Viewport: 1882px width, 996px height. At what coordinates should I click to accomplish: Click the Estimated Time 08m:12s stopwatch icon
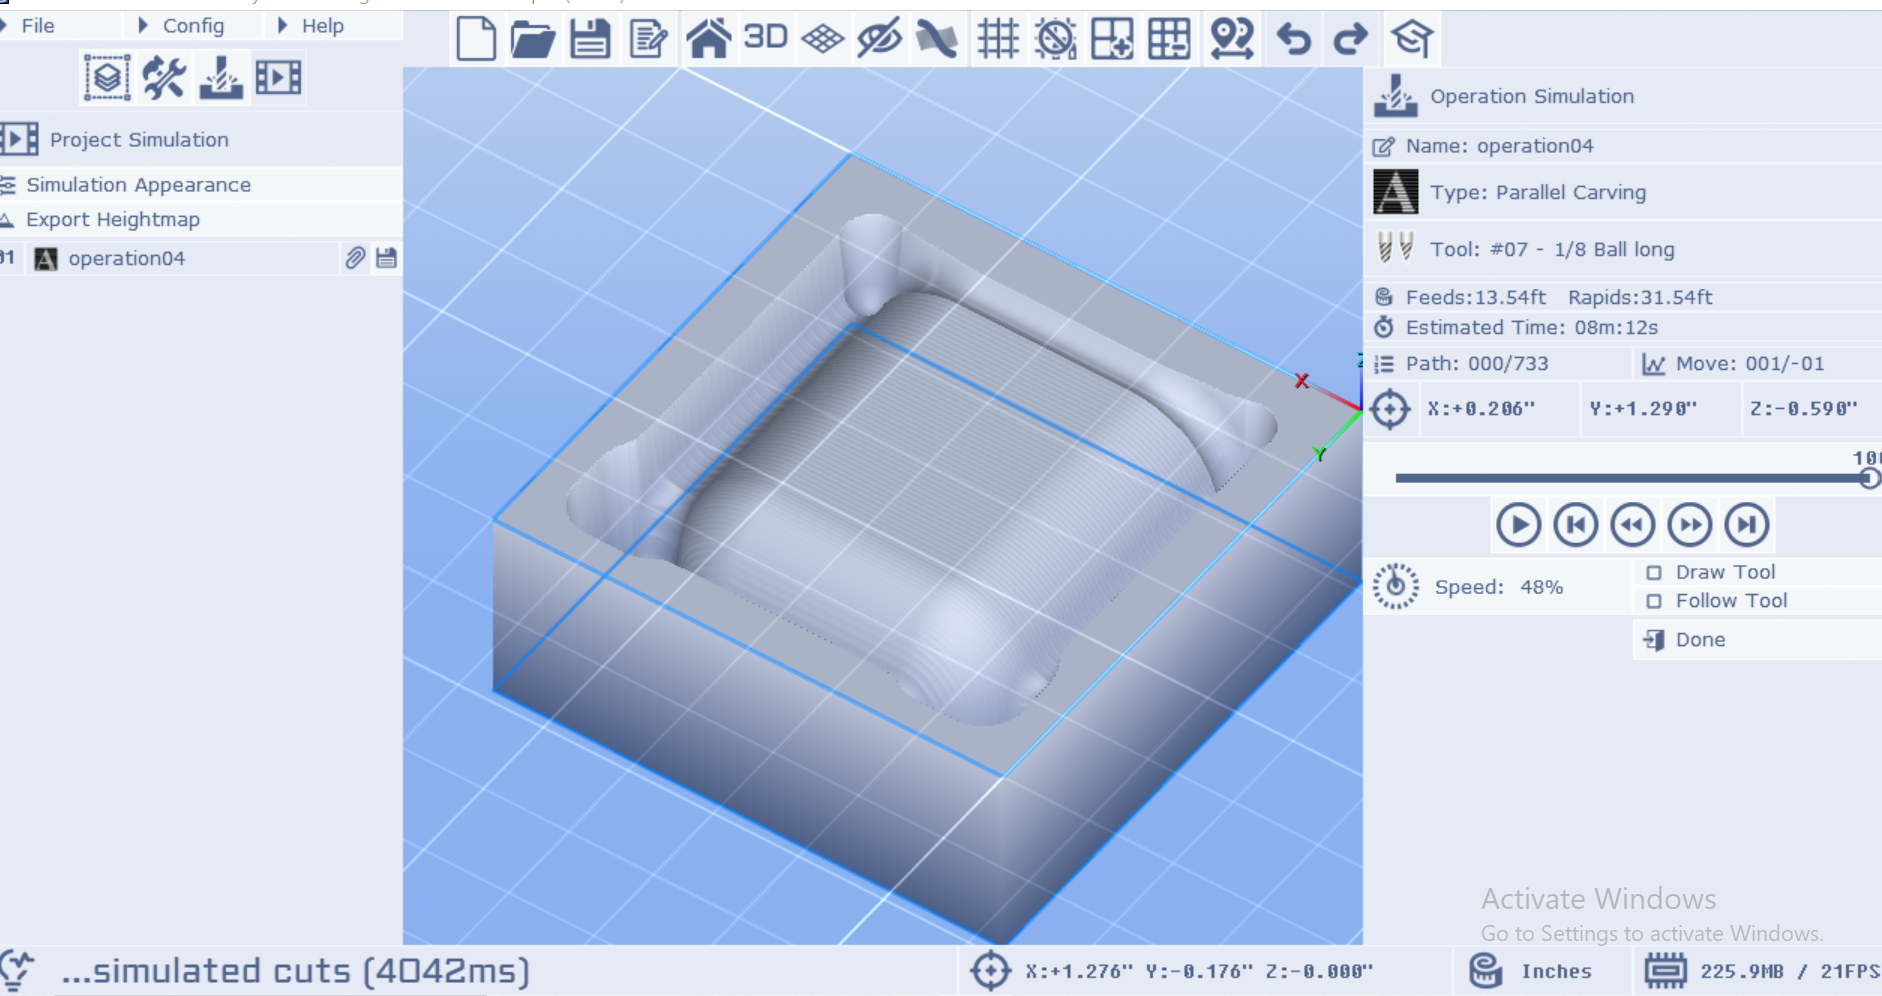(x=1384, y=327)
